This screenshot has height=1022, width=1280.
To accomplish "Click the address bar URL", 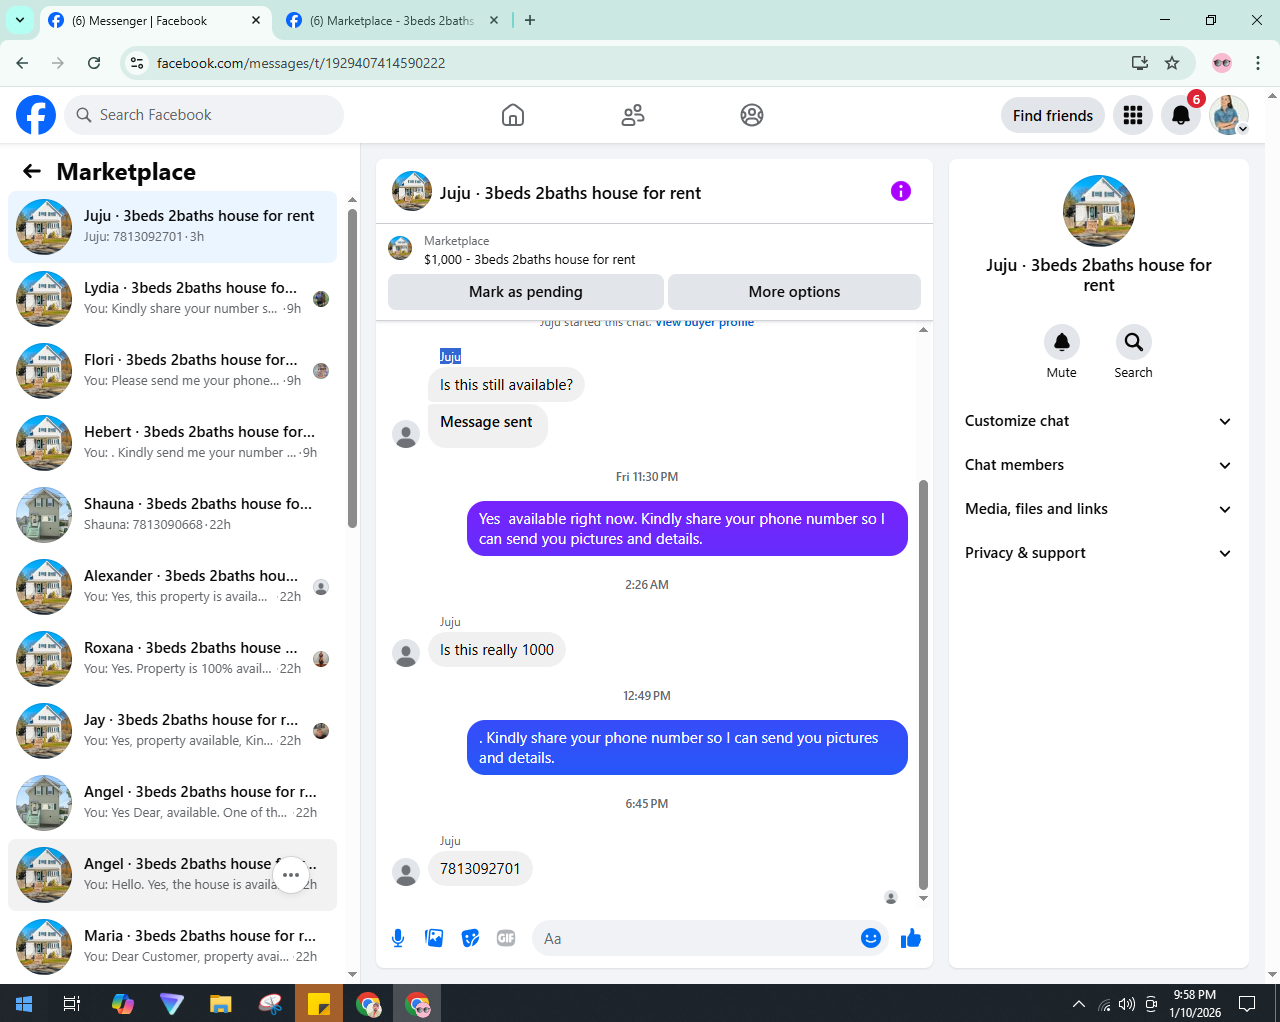I will click(x=301, y=63).
